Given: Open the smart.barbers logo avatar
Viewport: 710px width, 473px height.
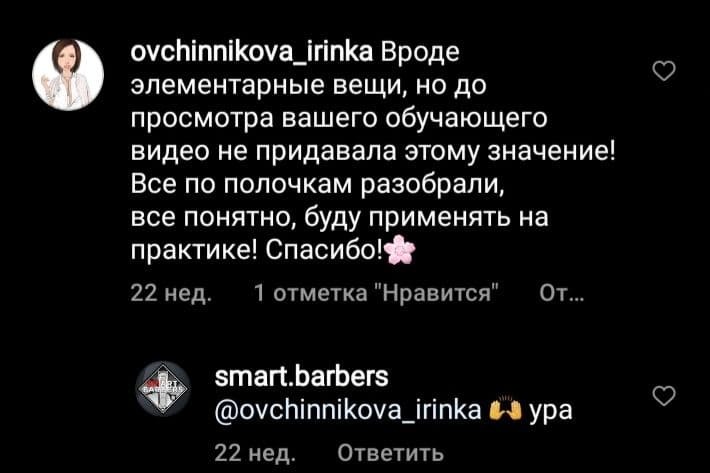Looking at the screenshot, I should click(x=163, y=388).
